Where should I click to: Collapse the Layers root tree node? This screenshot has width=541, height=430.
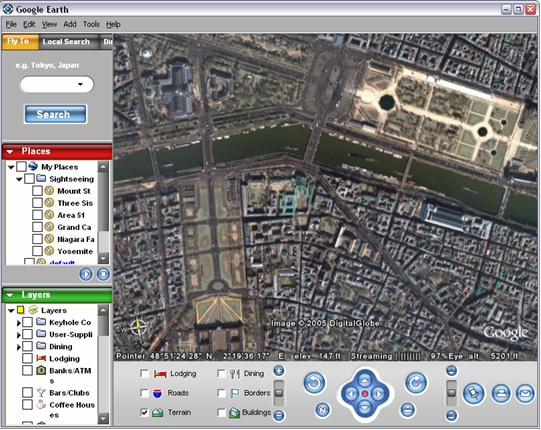click(x=11, y=311)
